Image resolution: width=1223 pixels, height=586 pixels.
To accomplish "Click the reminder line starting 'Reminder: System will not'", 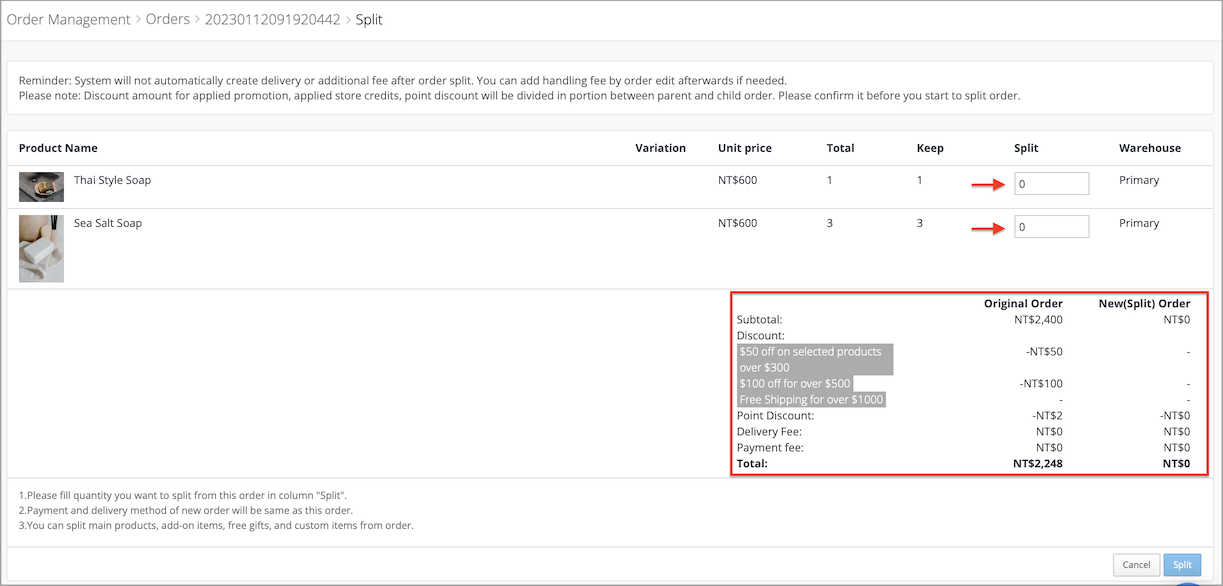I will tap(403, 80).
